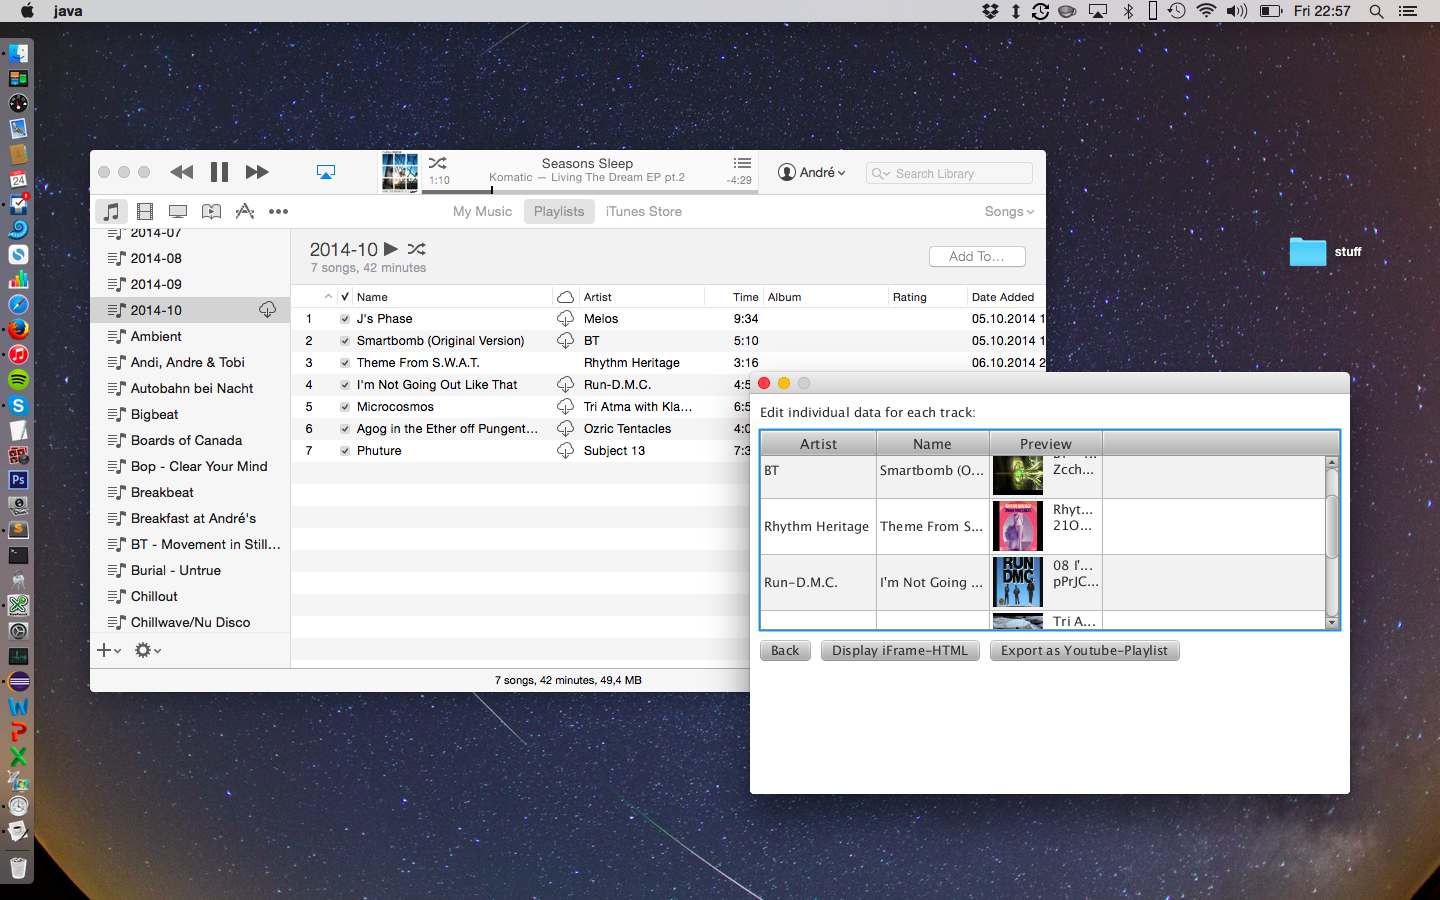The height and width of the screenshot is (900, 1440).
Task: Open the Apple menu
Action: (27, 11)
